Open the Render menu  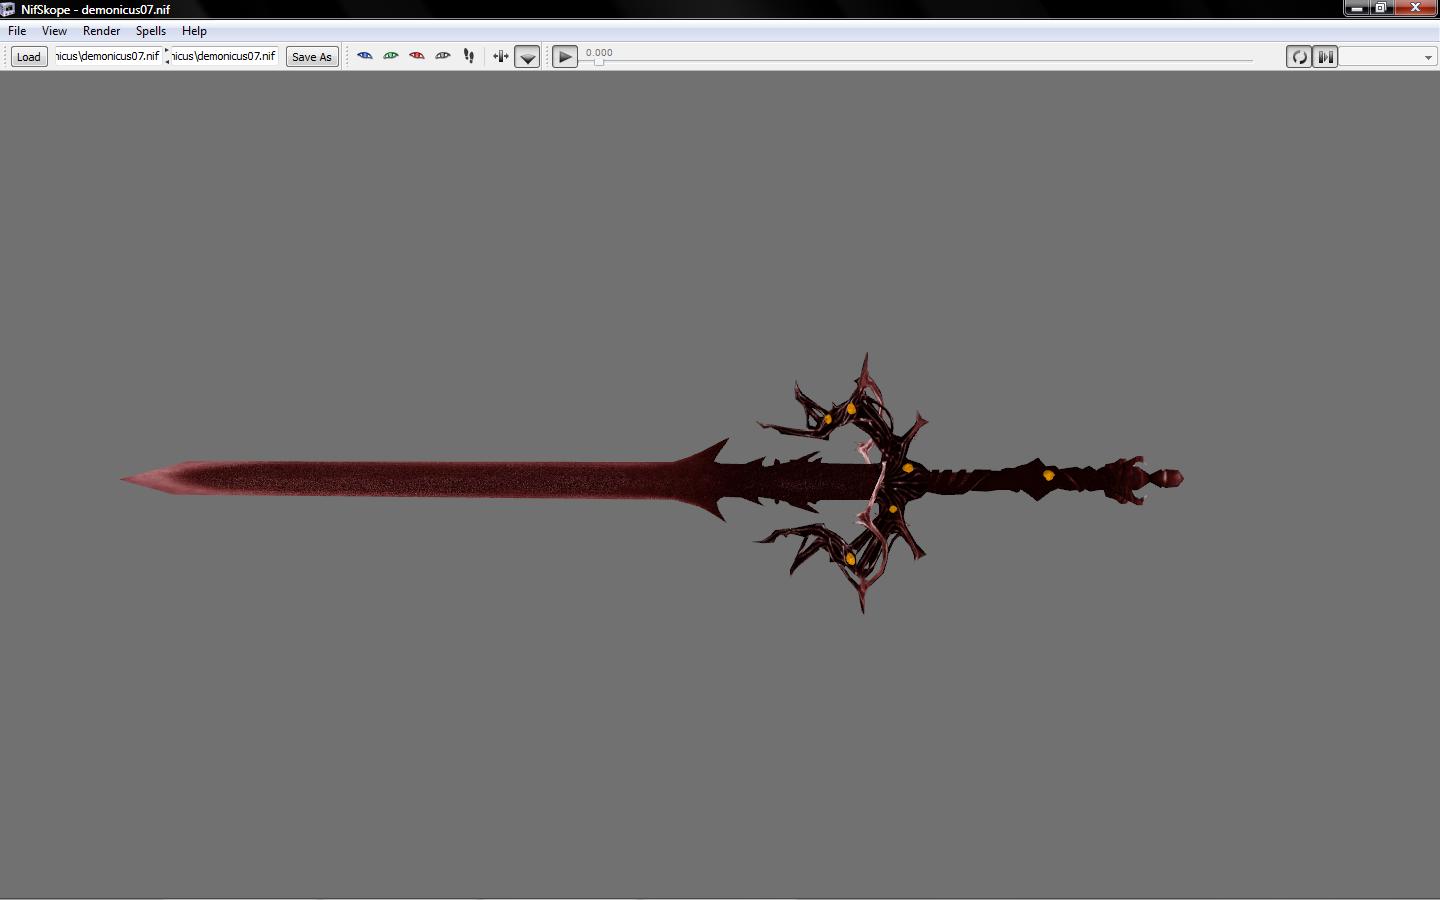coord(101,31)
